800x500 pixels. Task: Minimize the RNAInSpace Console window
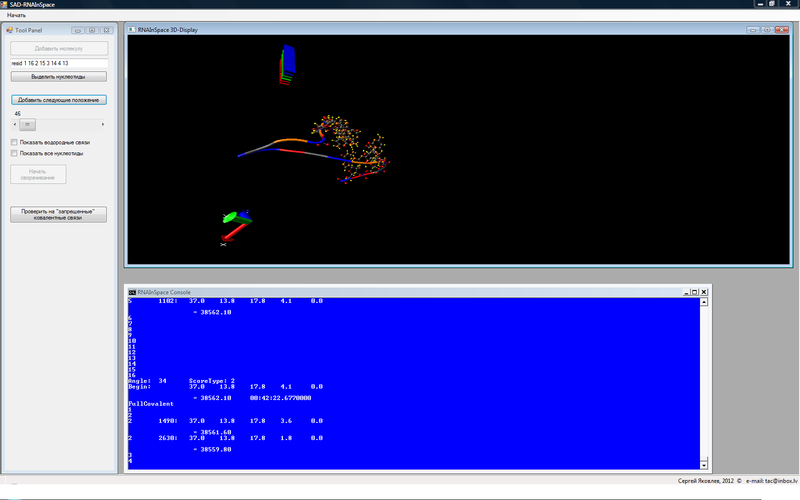click(686, 292)
